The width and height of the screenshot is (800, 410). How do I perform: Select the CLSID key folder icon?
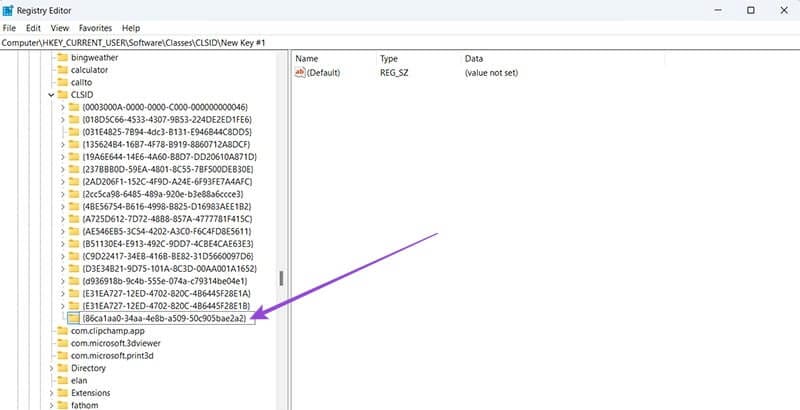tap(62, 95)
